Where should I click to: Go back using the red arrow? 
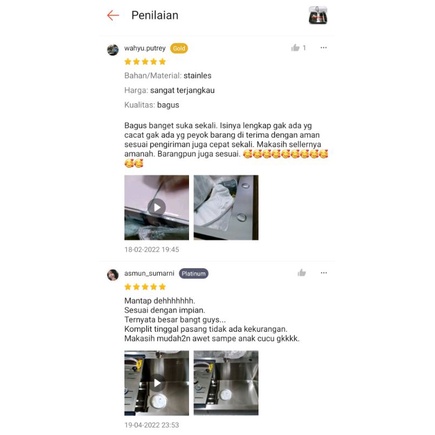point(113,15)
